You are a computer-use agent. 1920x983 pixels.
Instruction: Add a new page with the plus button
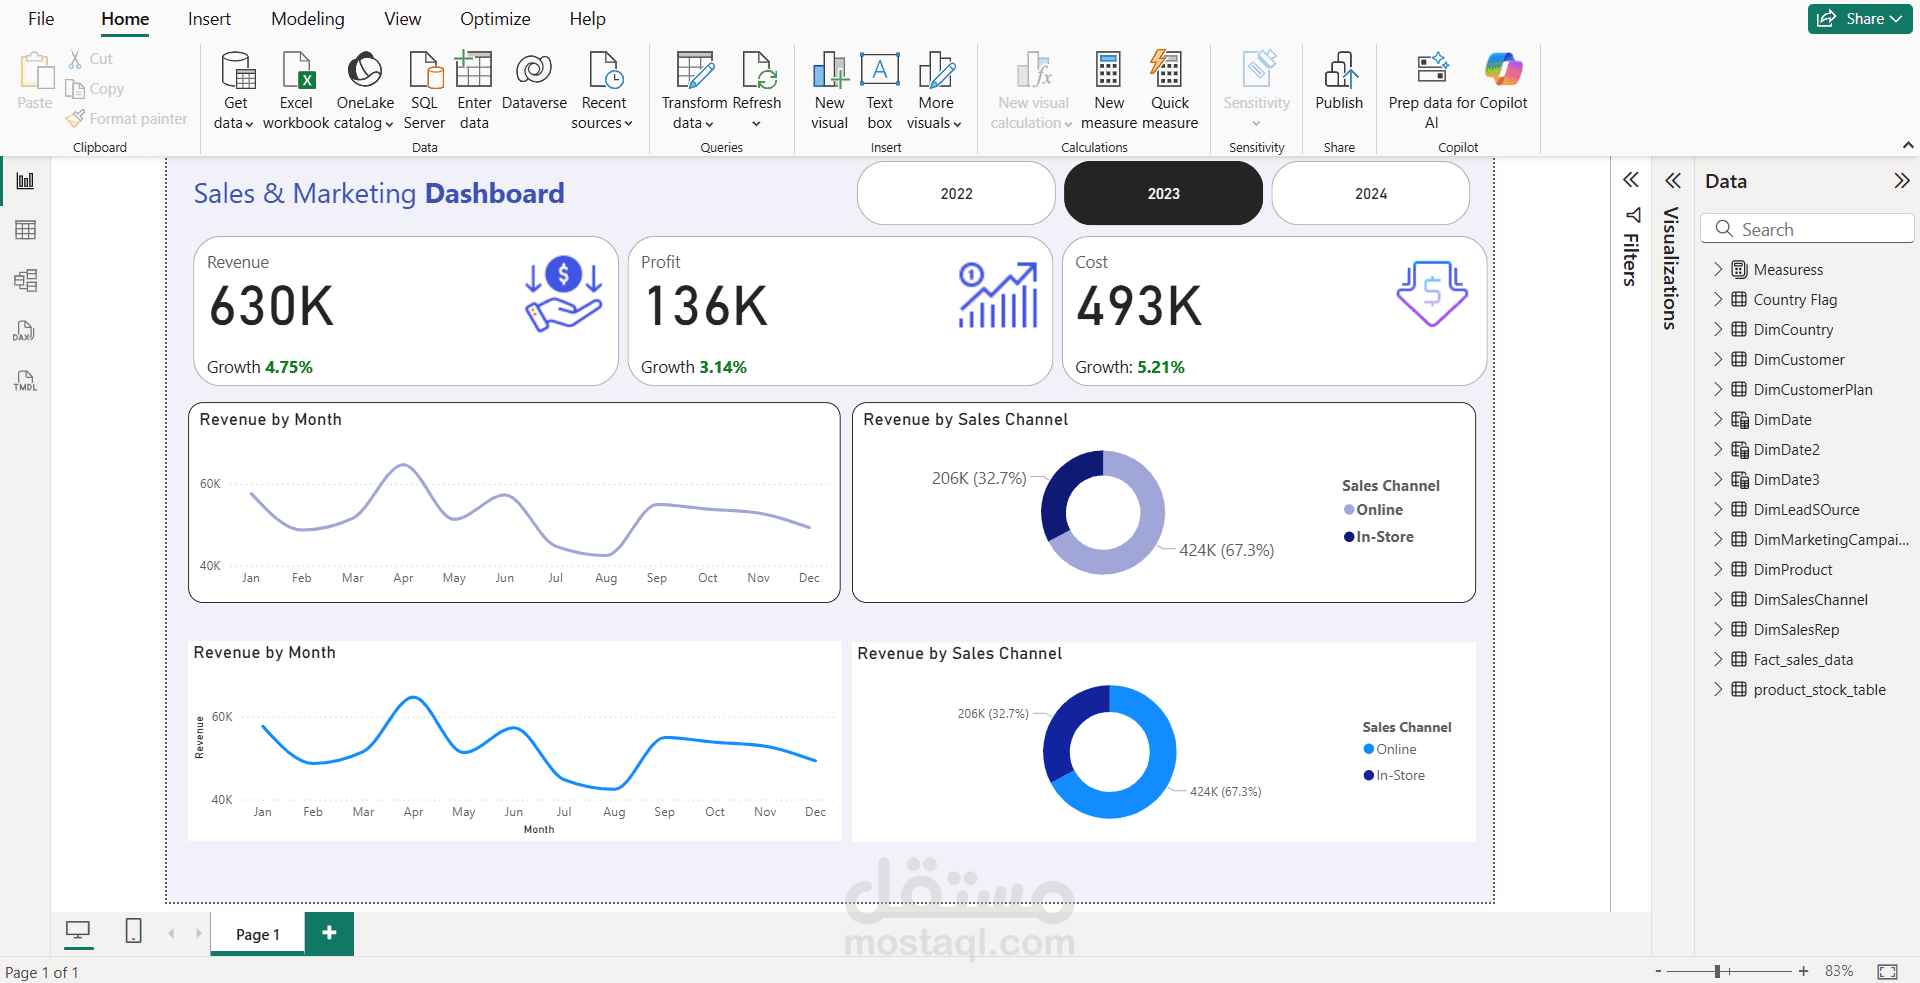(x=328, y=932)
